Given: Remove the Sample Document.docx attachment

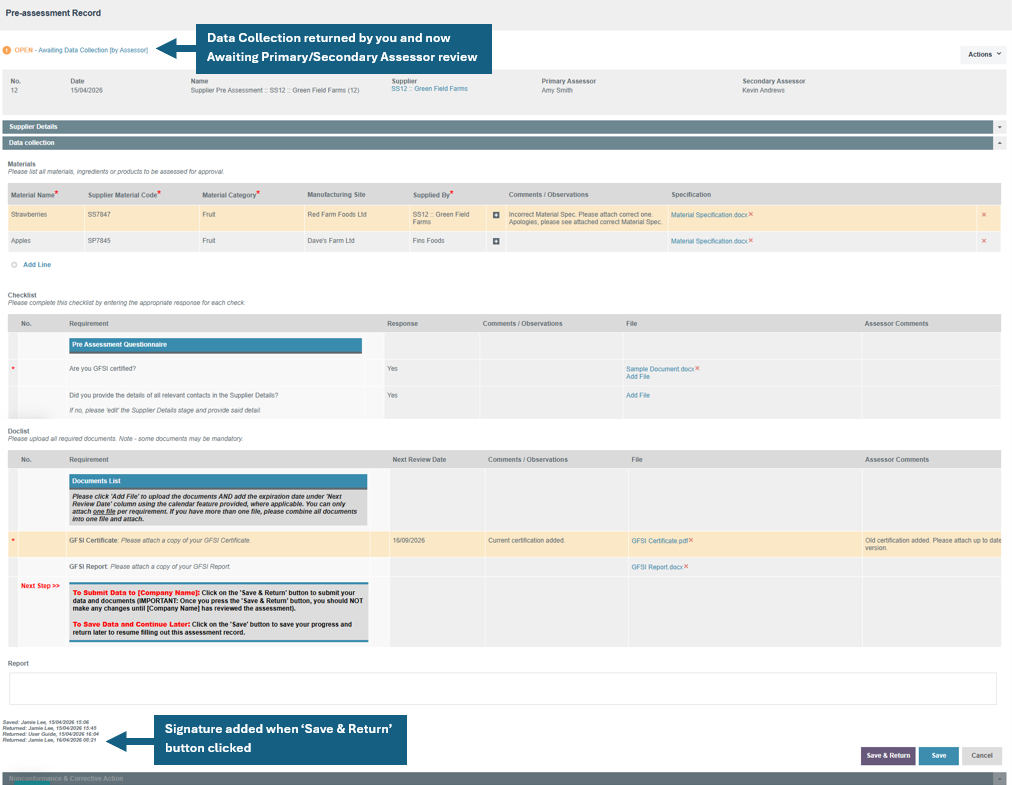Looking at the screenshot, I should pyautogui.click(x=697, y=369).
